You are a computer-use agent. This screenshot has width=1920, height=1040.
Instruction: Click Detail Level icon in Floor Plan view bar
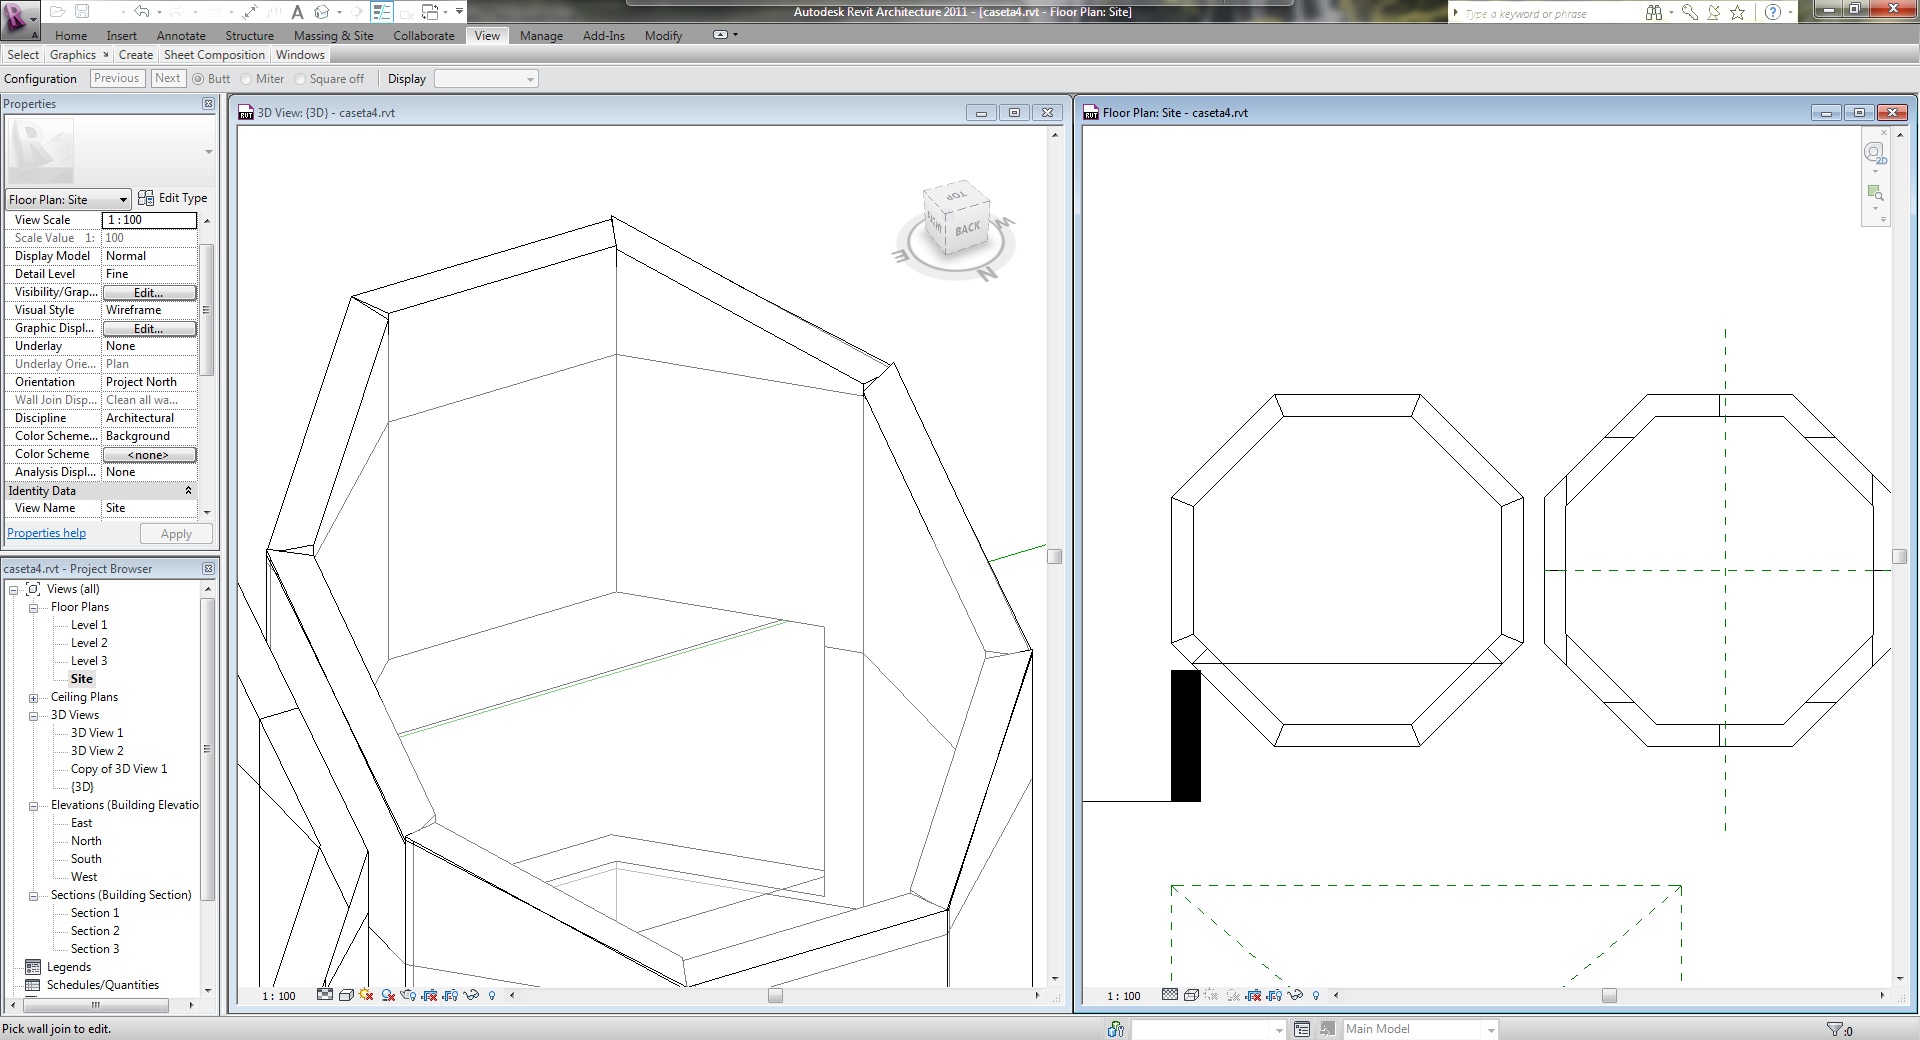(x=1170, y=995)
